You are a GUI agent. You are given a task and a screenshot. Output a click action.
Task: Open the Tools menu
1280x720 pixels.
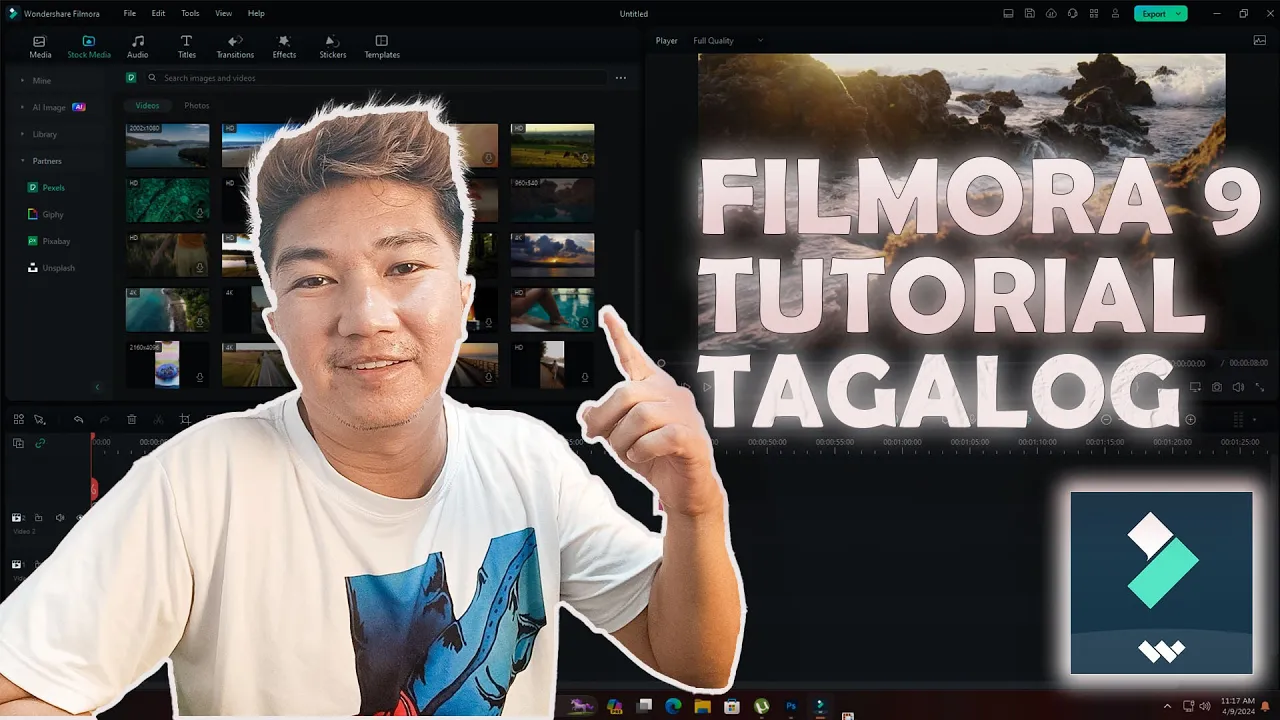tap(190, 13)
